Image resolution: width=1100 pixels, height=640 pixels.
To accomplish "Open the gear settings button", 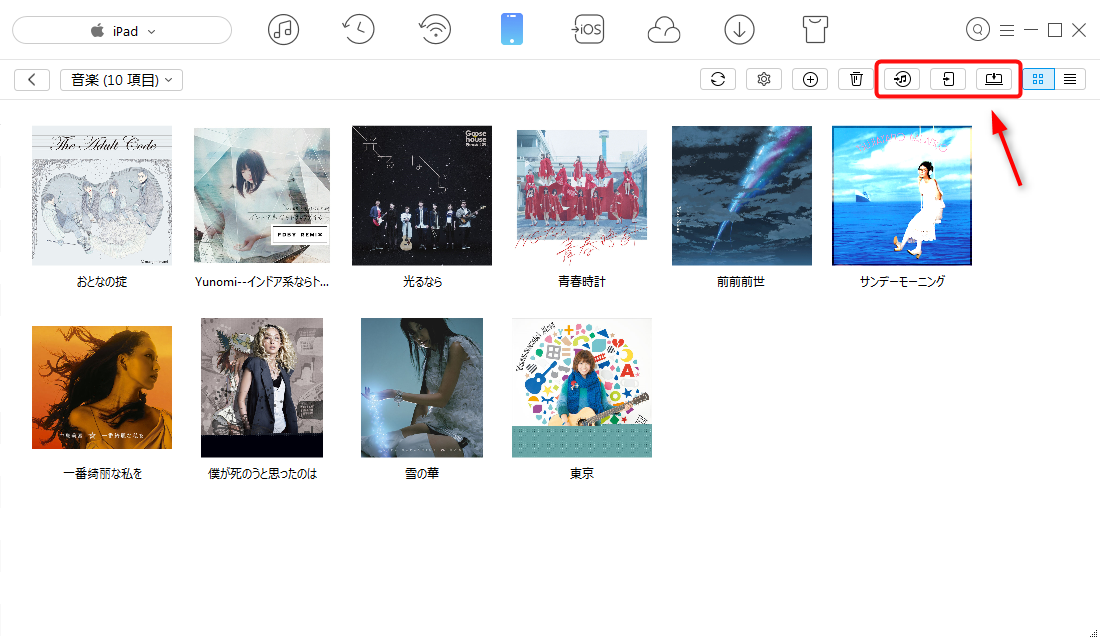I will (x=764, y=79).
